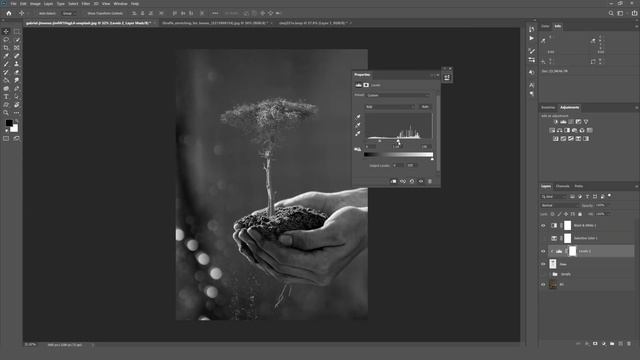Toggle Show Transform Controls checkbox
640x360 pixels.
coord(84,13)
